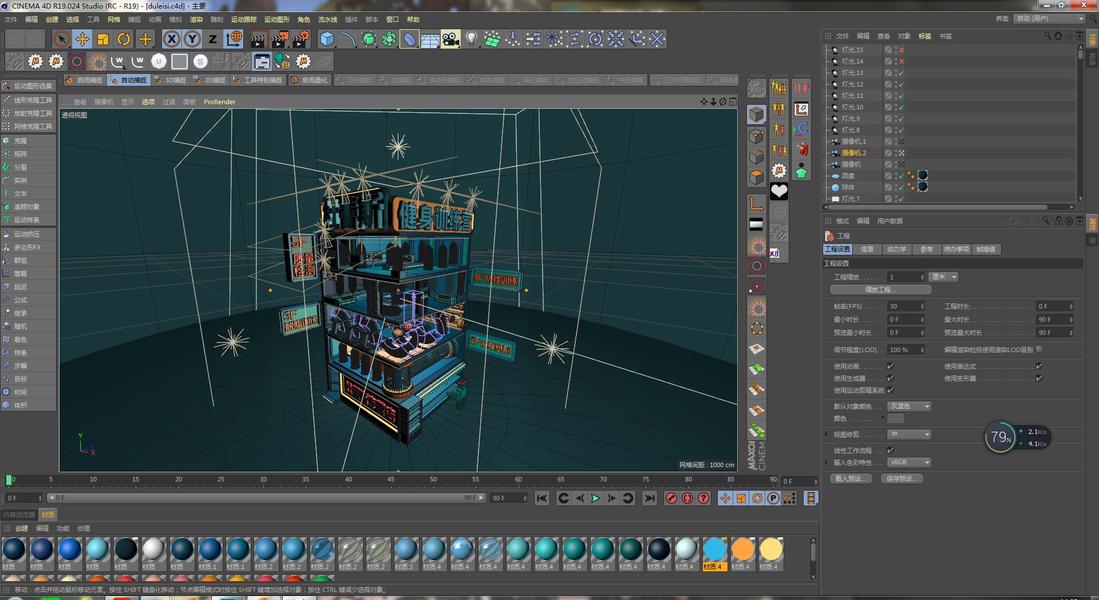This screenshot has width=1099, height=600.
Task: Jump to timeline start
Action: tap(541, 498)
